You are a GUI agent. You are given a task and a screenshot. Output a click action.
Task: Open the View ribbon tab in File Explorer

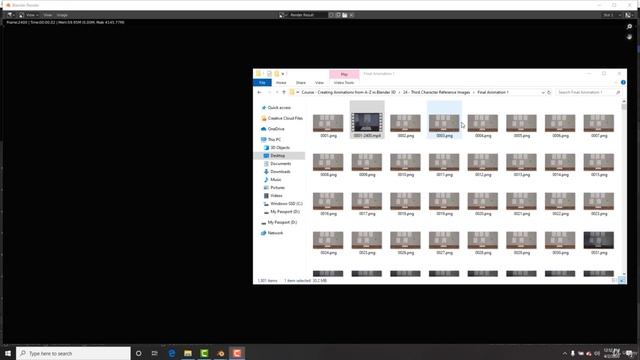[x=319, y=82]
